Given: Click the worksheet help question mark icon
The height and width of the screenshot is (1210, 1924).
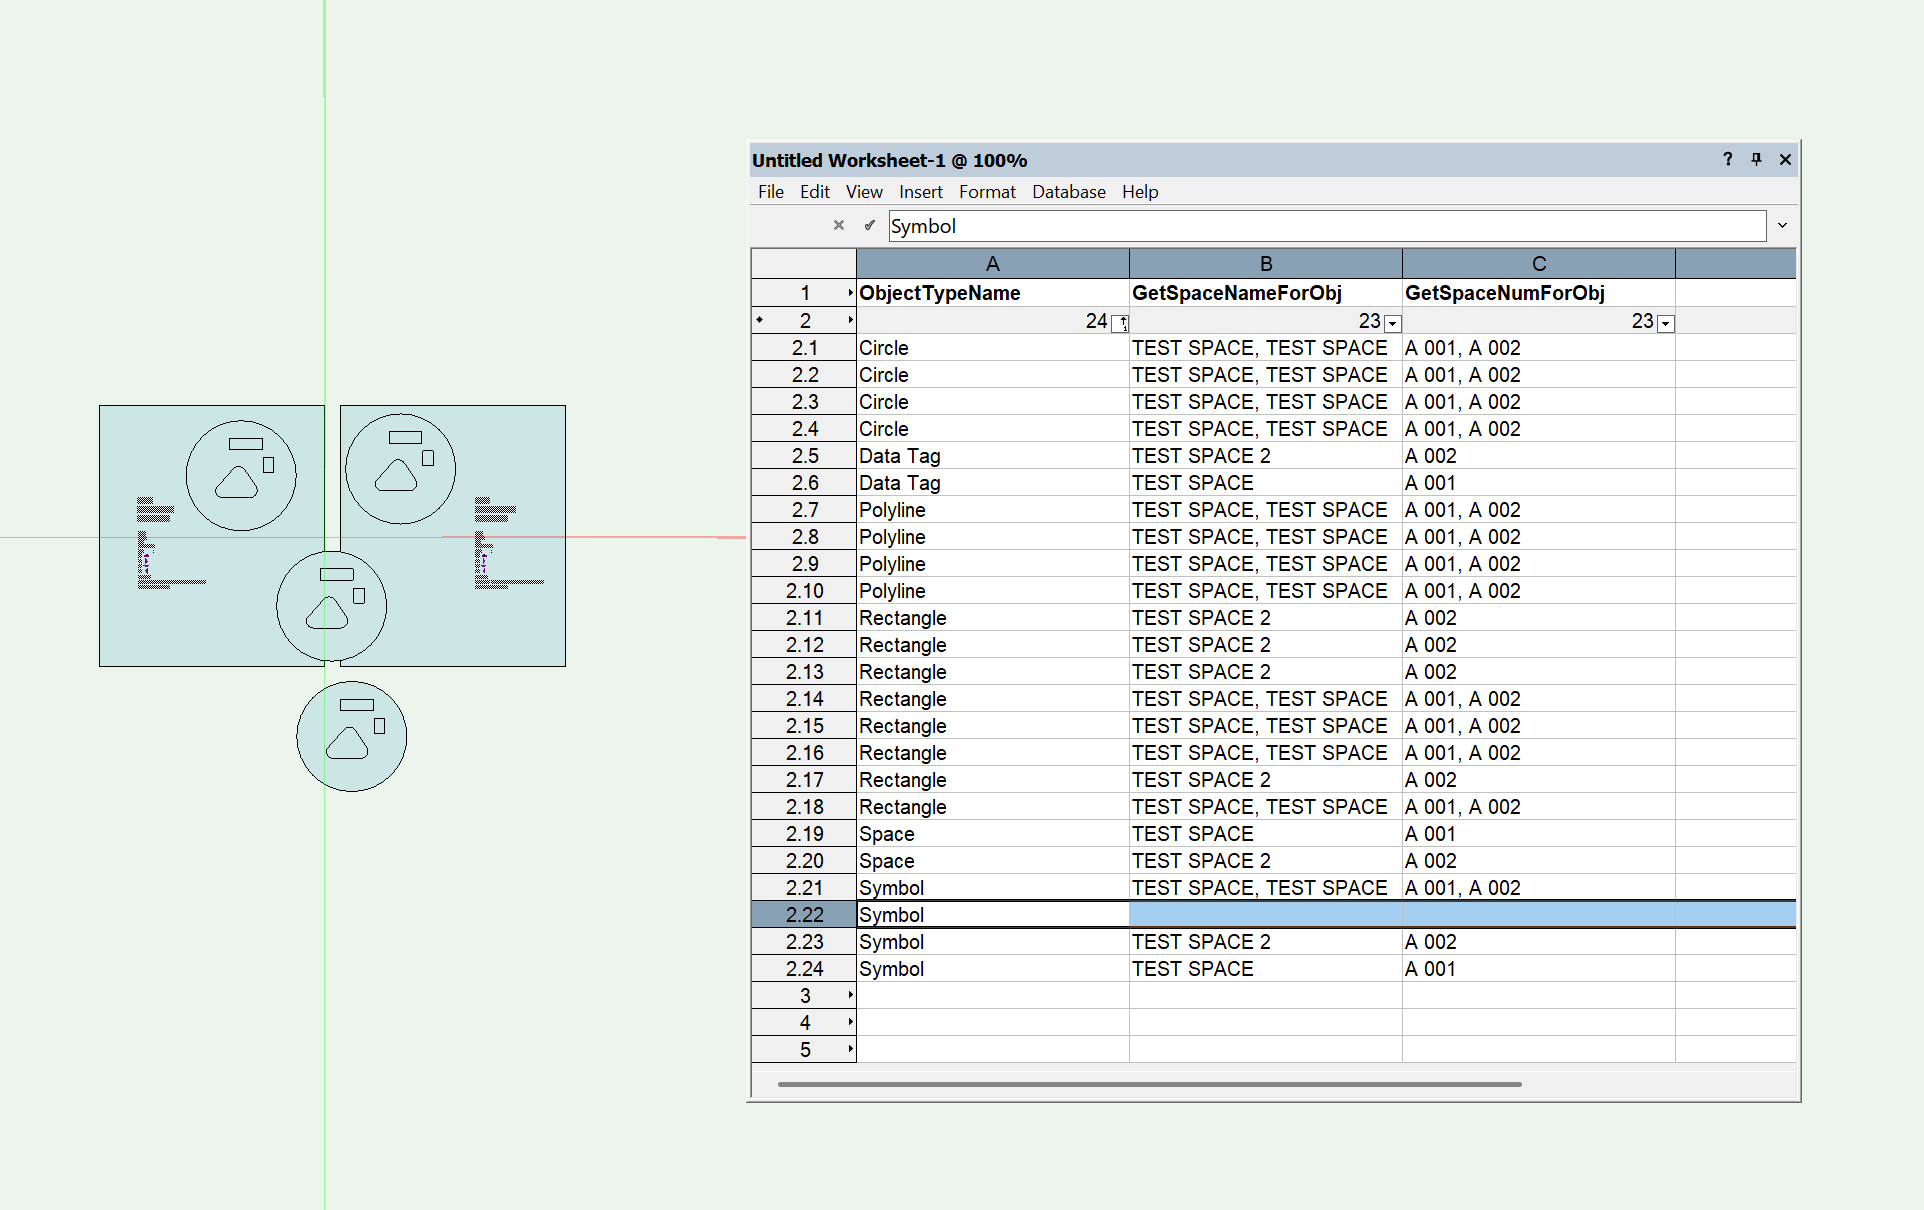Looking at the screenshot, I should pos(1727,159).
